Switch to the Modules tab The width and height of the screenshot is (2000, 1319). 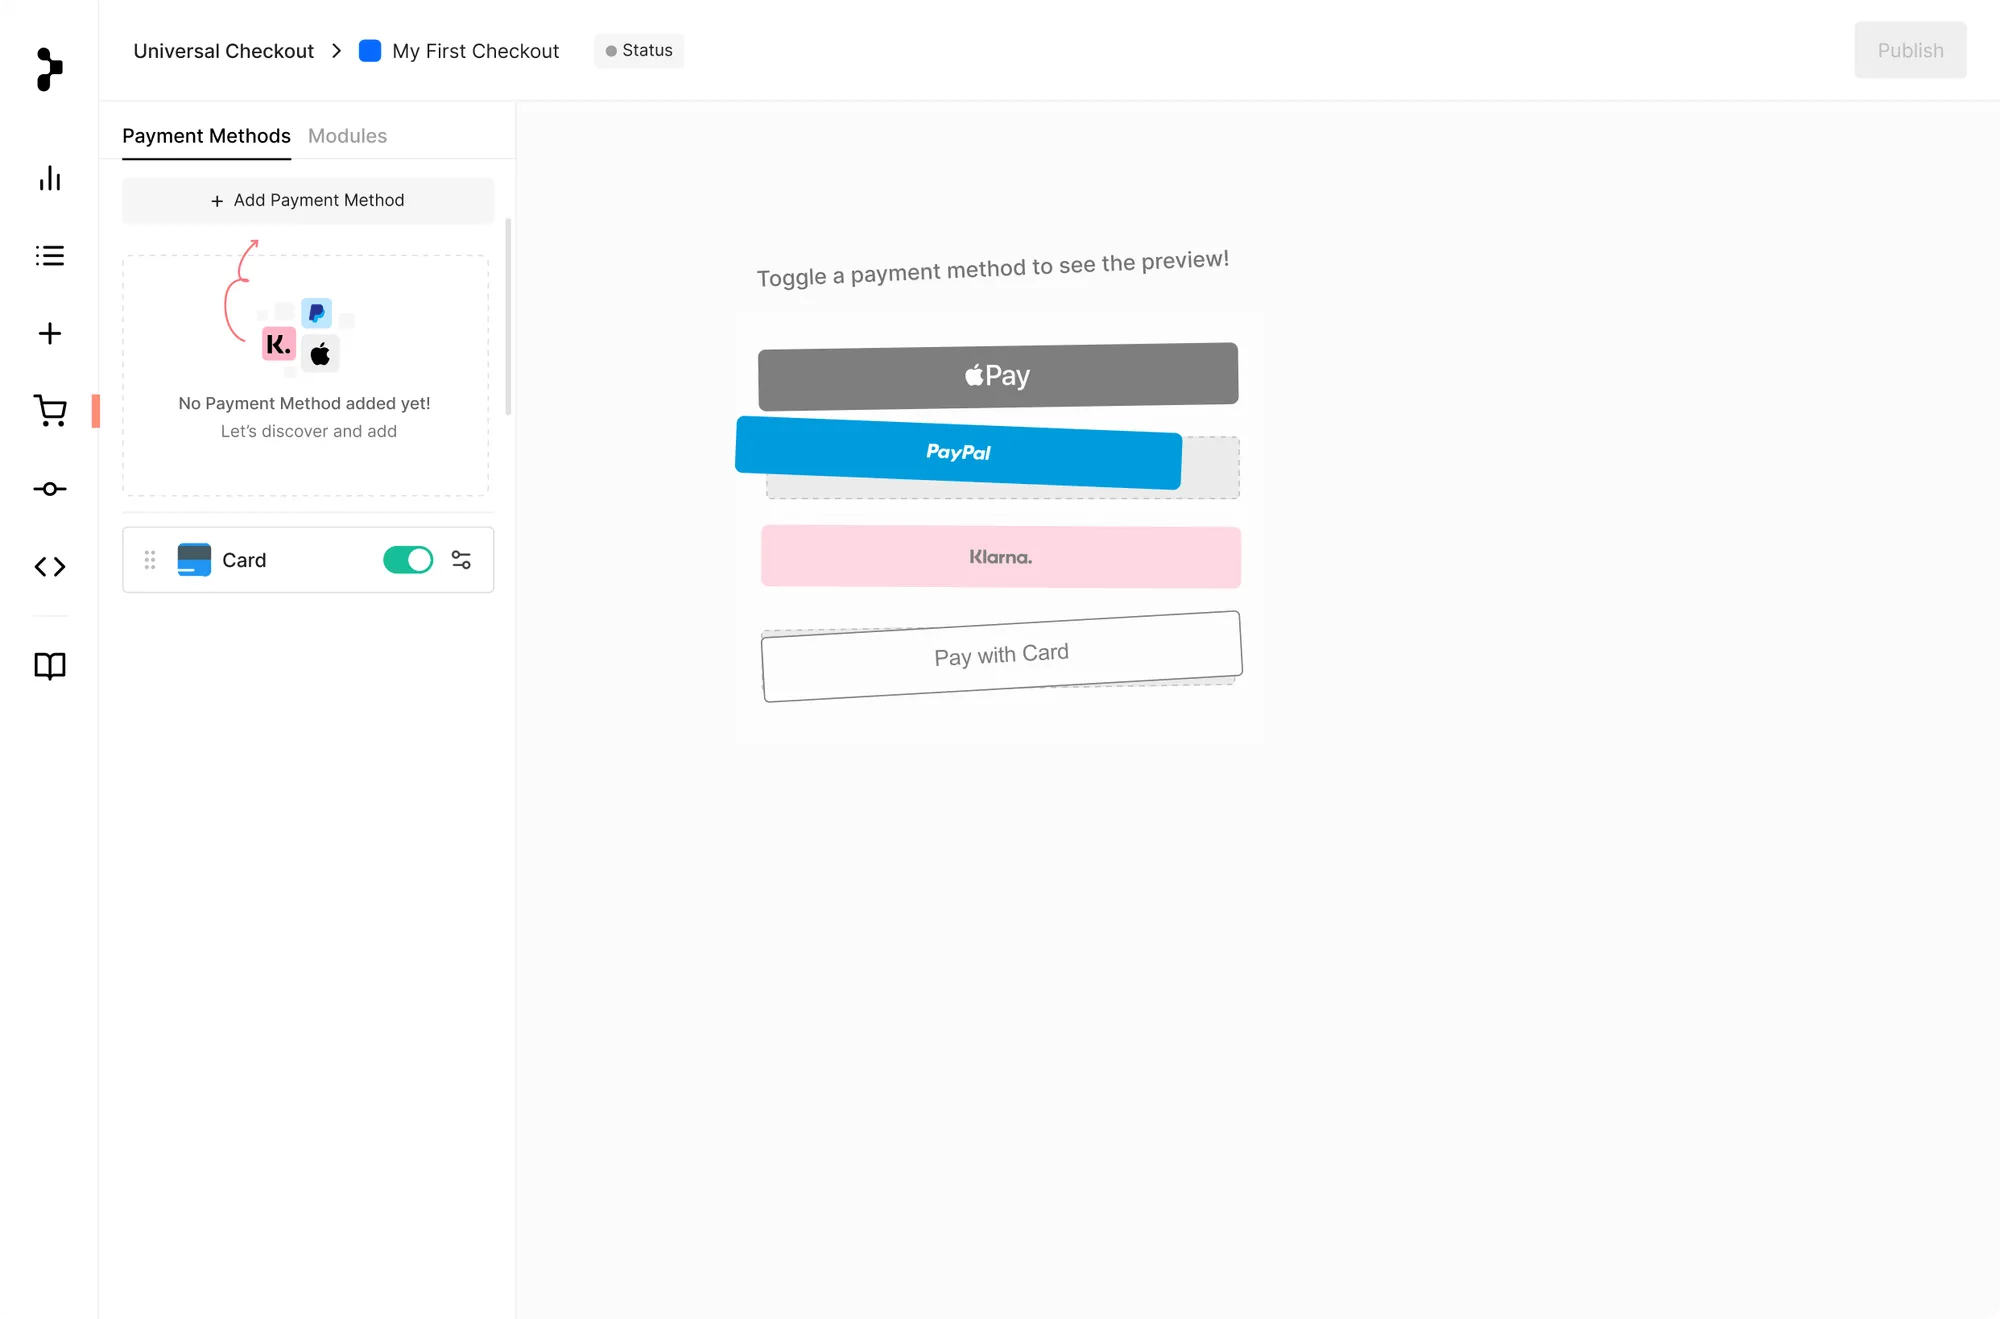[x=347, y=135]
